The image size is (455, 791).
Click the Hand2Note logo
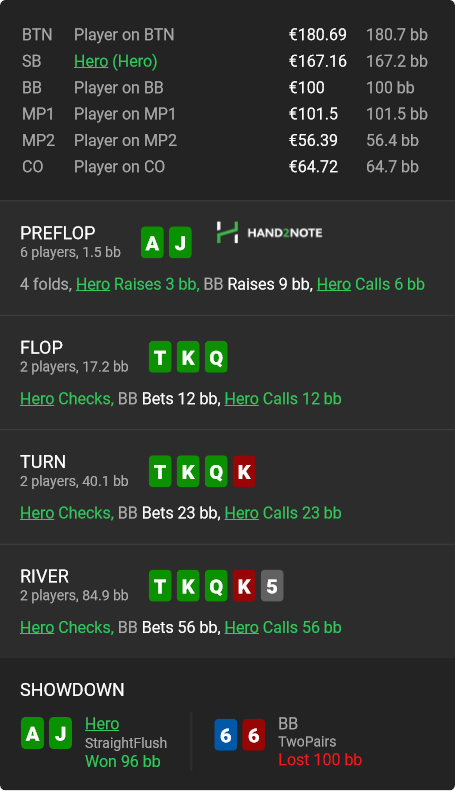click(269, 233)
